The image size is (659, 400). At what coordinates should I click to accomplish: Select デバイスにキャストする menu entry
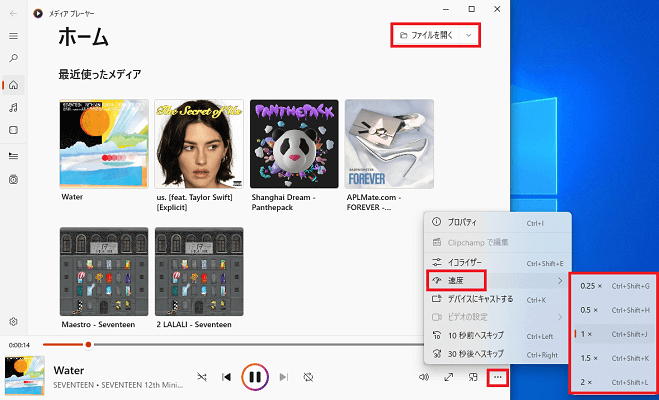point(498,299)
